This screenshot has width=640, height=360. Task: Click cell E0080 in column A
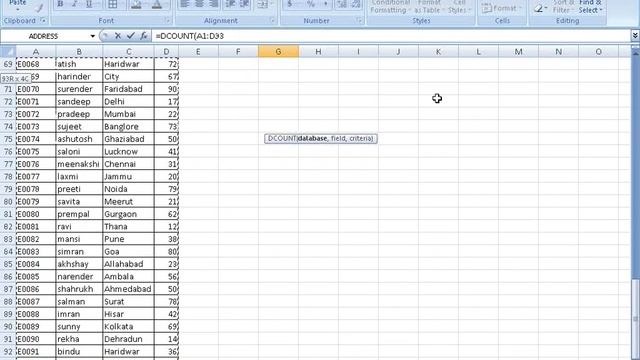pos(36,214)
